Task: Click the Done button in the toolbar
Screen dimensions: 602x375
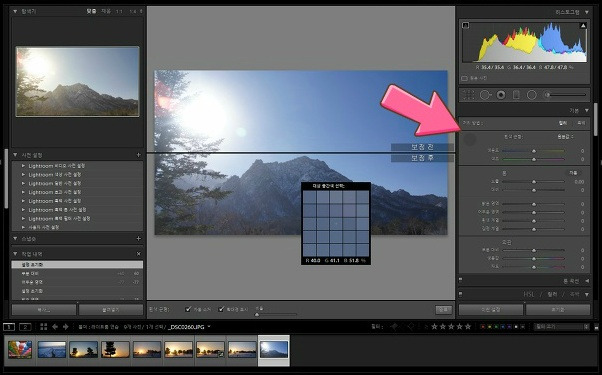Action: pos(443,309)
